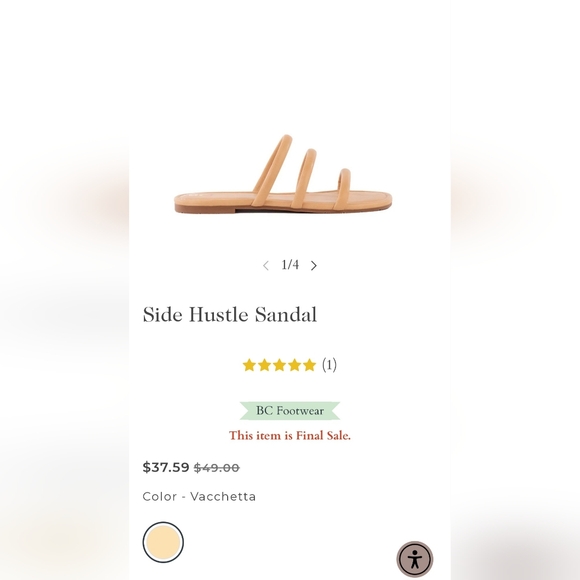Choose the fifth yellow rating star

[309, 365]
